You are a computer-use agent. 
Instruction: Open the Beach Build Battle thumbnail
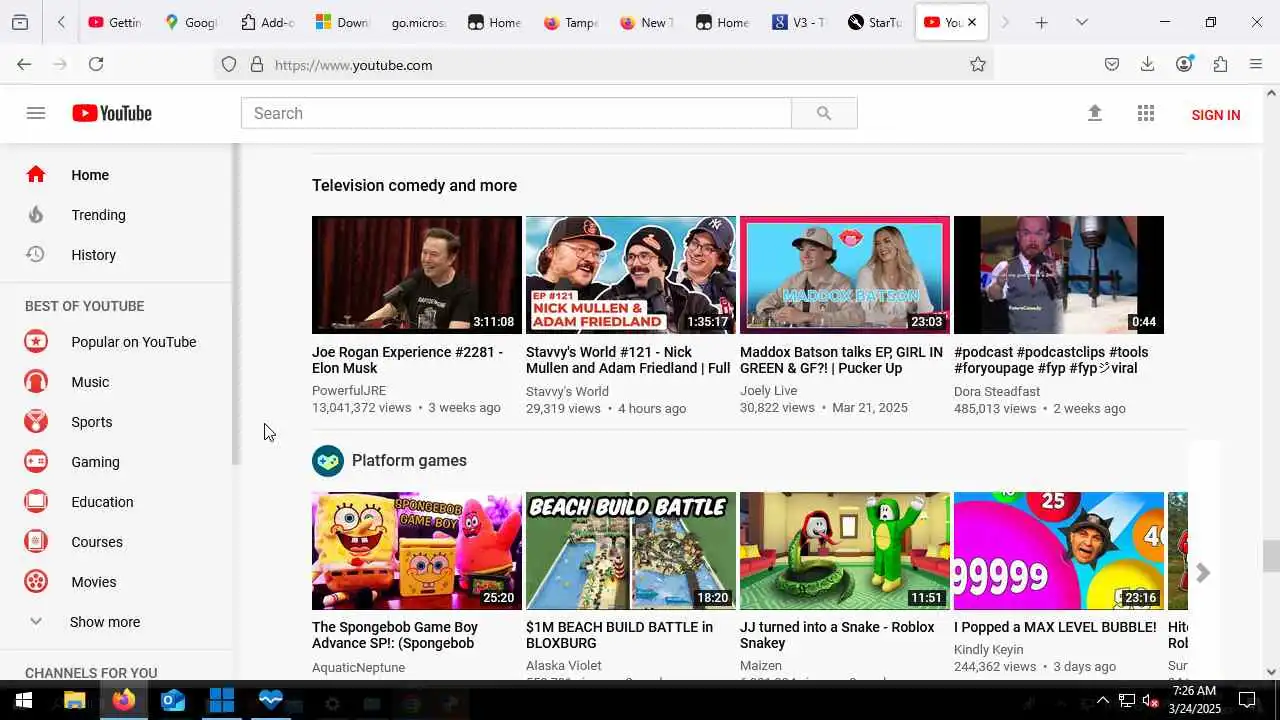[x=631, y=551]
